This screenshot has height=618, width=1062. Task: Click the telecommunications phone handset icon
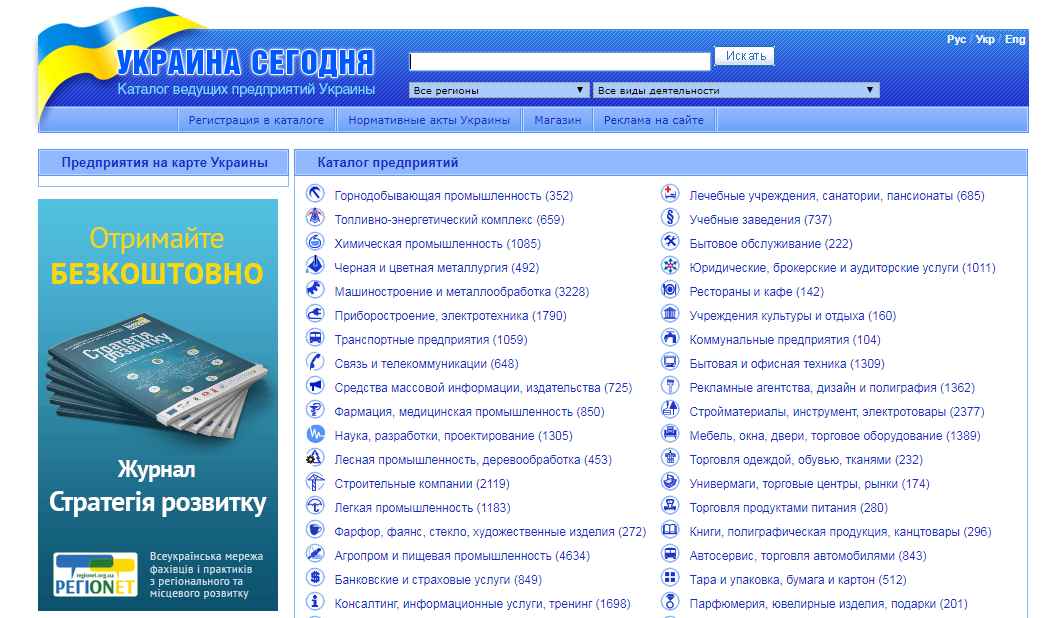315,362
